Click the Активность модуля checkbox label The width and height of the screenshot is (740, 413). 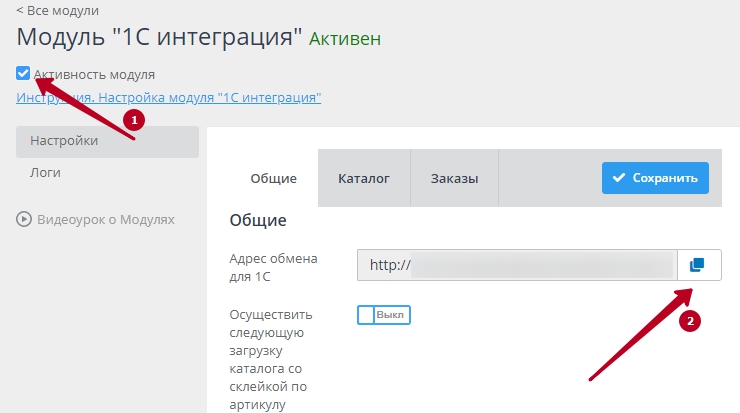tap(94, 74)
